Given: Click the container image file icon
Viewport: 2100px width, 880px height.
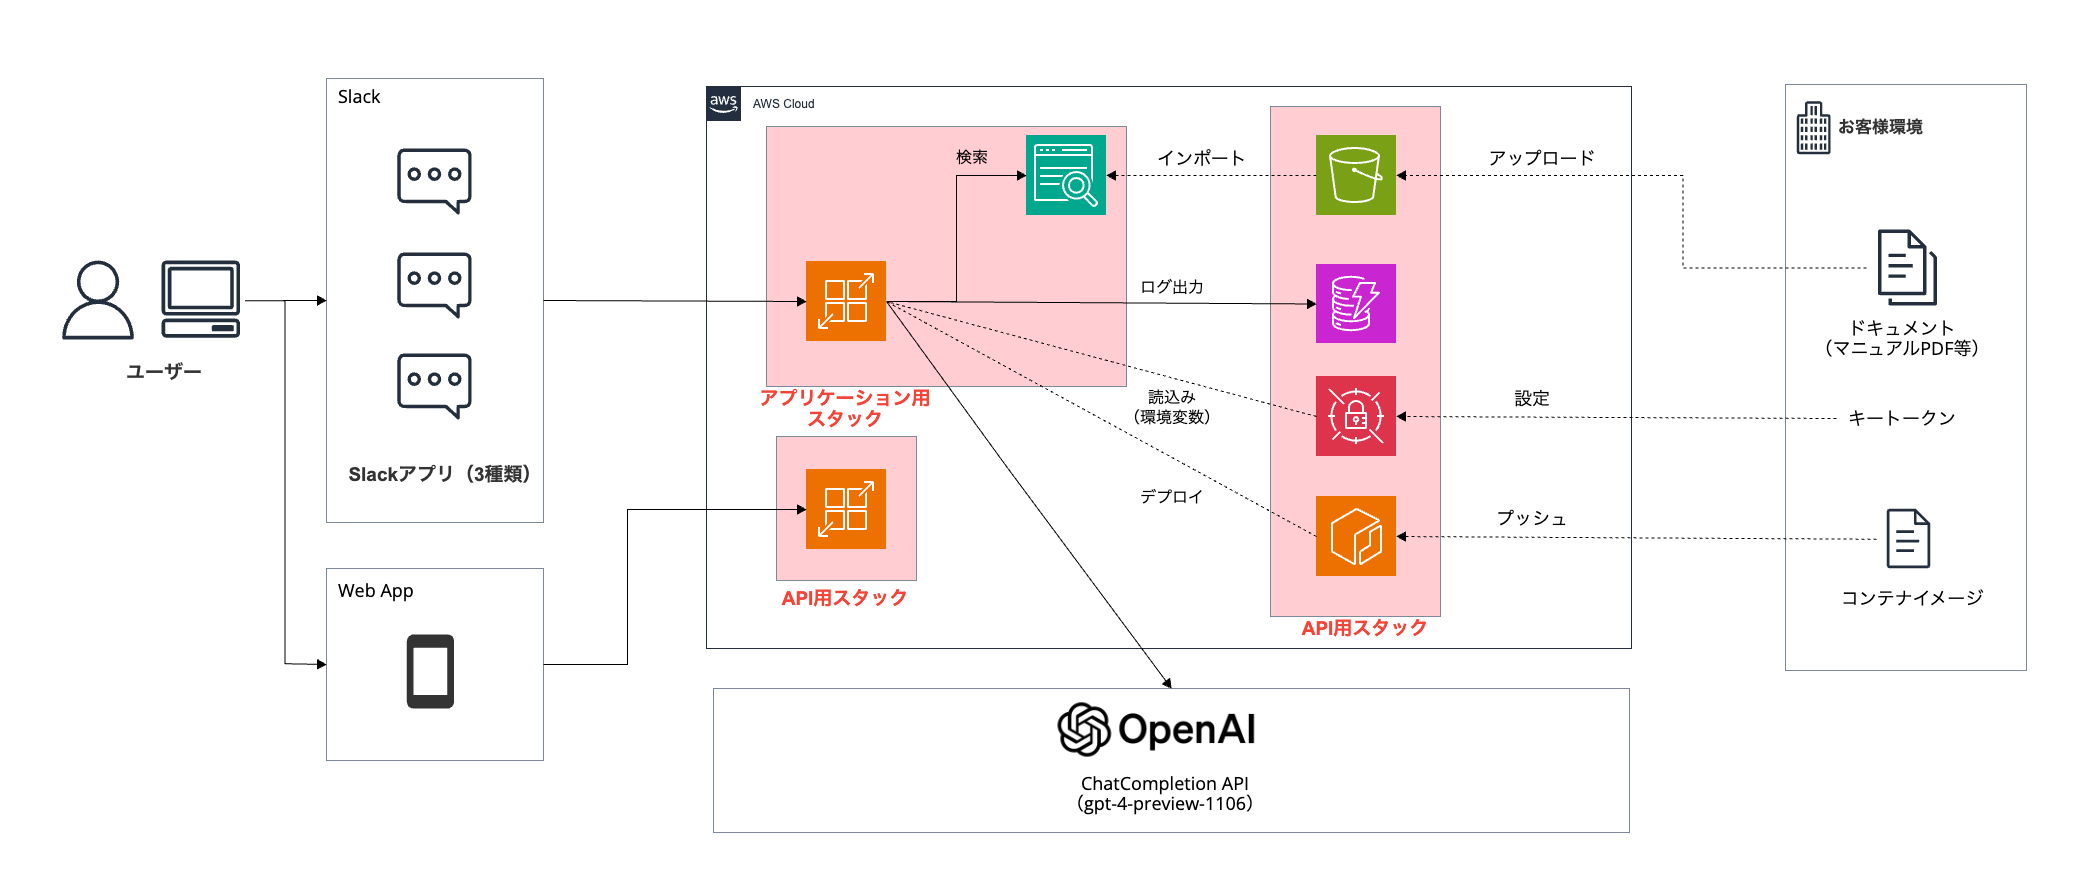Looking at the screenshot, I should (1907, 538).
